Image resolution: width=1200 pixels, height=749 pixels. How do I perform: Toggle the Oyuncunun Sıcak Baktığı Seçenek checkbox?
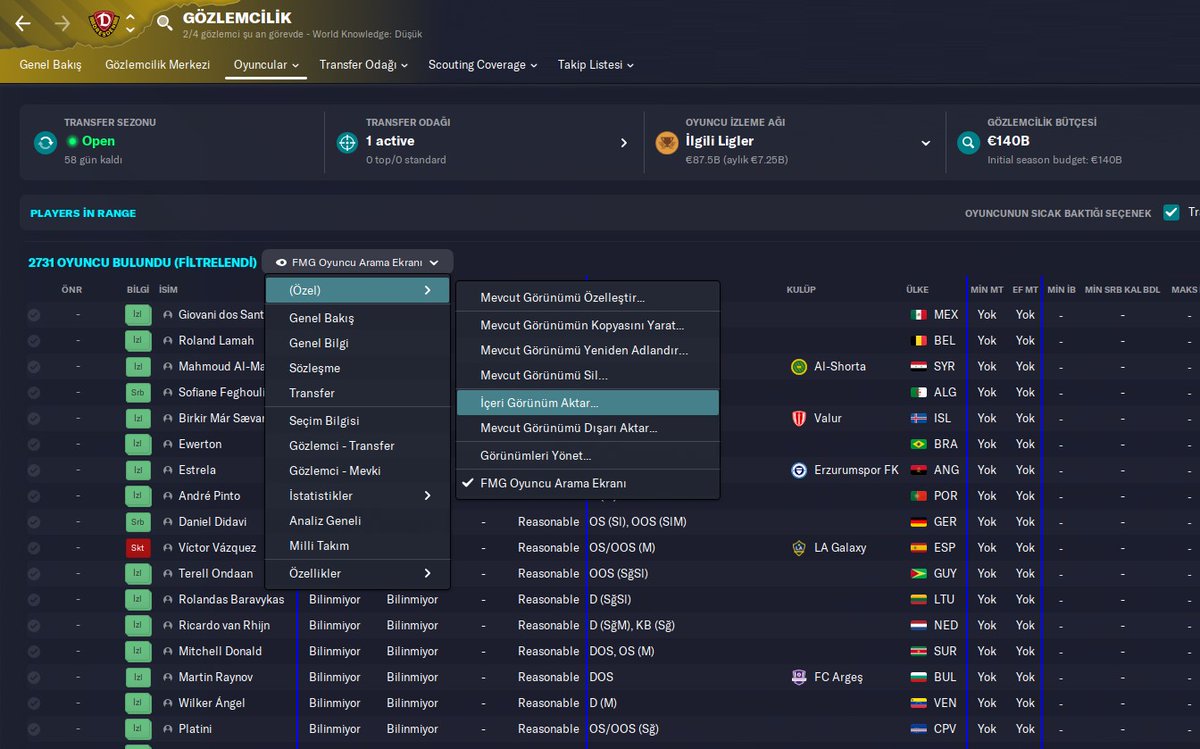(1171, 212)
